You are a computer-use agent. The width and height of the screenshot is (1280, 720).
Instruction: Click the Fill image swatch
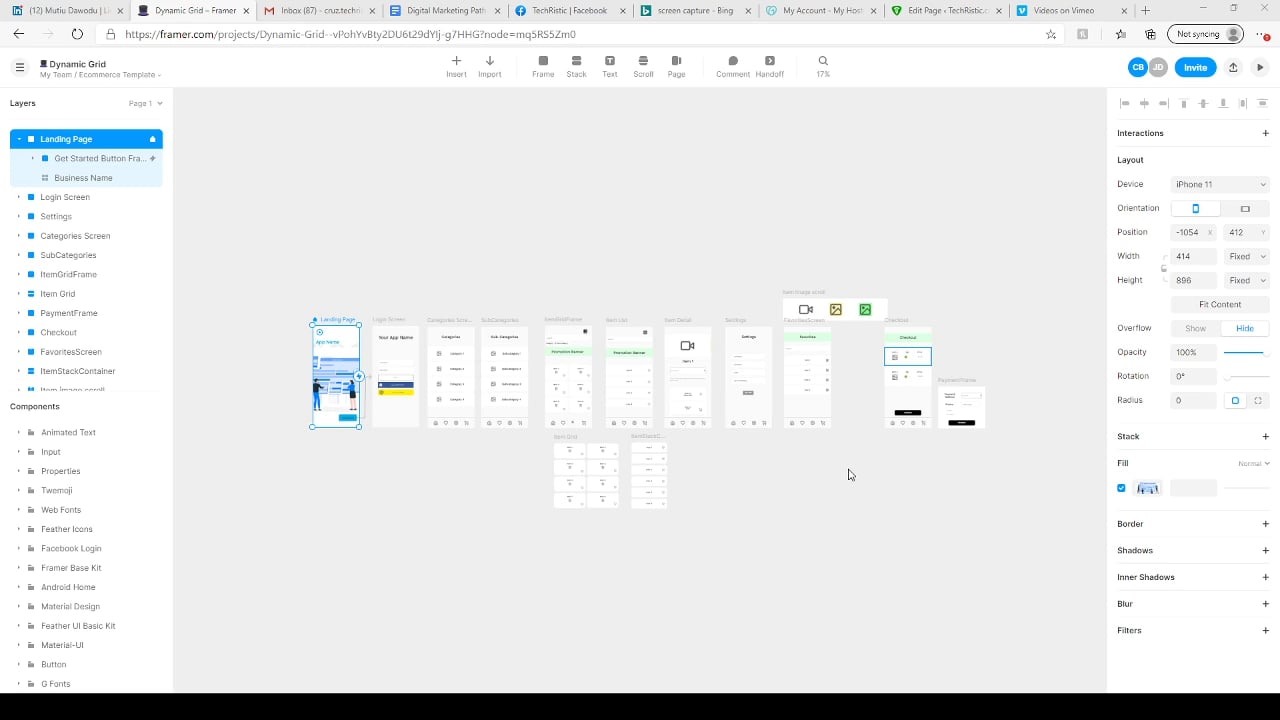coord(1148,488)
